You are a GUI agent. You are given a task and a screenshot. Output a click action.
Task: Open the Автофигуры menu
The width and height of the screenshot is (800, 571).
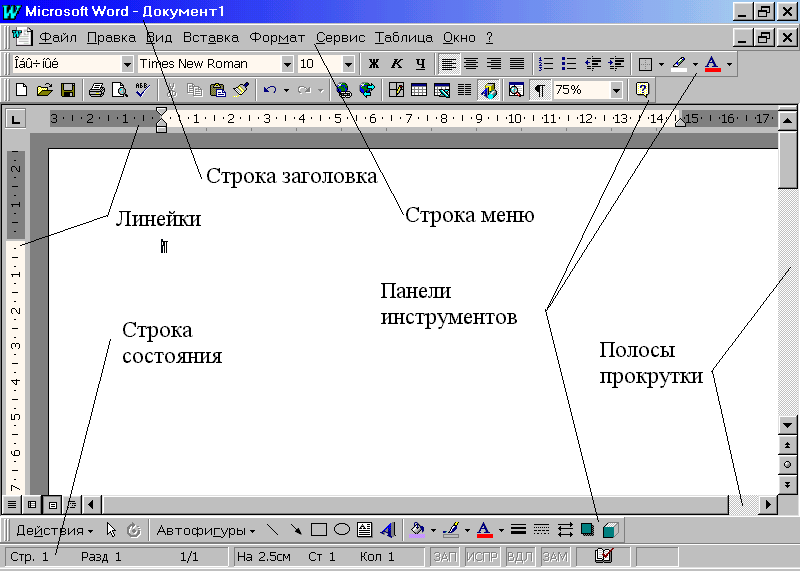[206, 531]
